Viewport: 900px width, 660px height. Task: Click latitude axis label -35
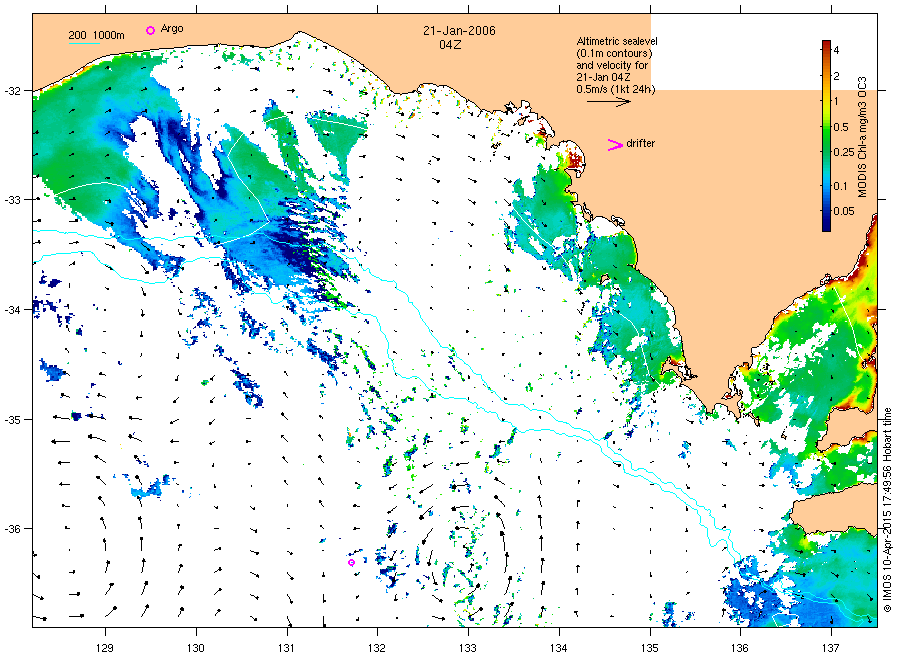coord(12,420)
